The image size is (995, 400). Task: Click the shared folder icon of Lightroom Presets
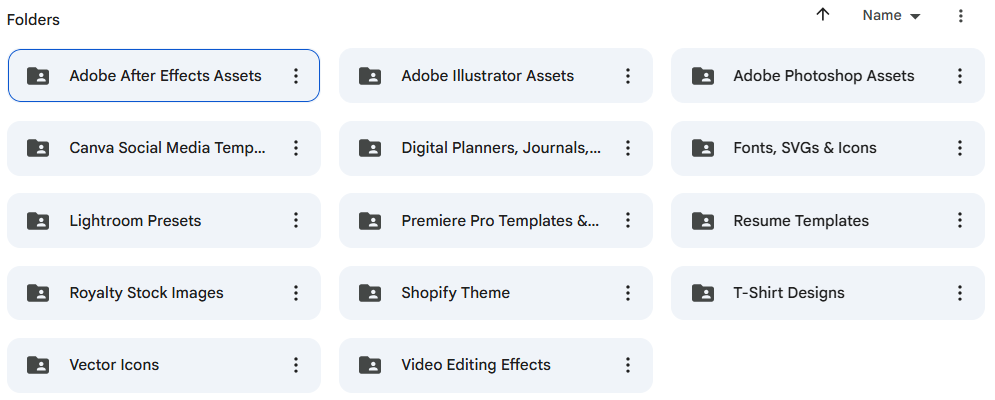coord(38,220)
